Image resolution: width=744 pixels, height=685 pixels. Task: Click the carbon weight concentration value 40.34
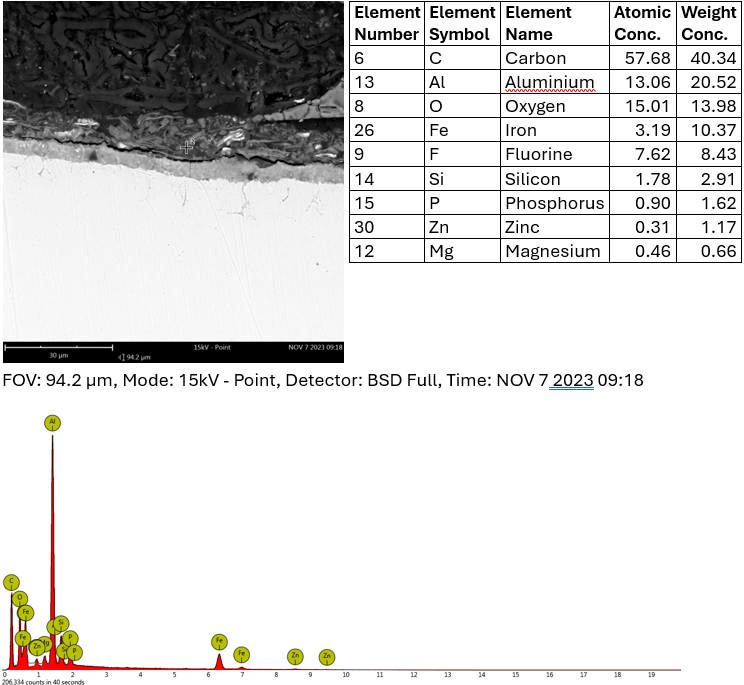713,58
